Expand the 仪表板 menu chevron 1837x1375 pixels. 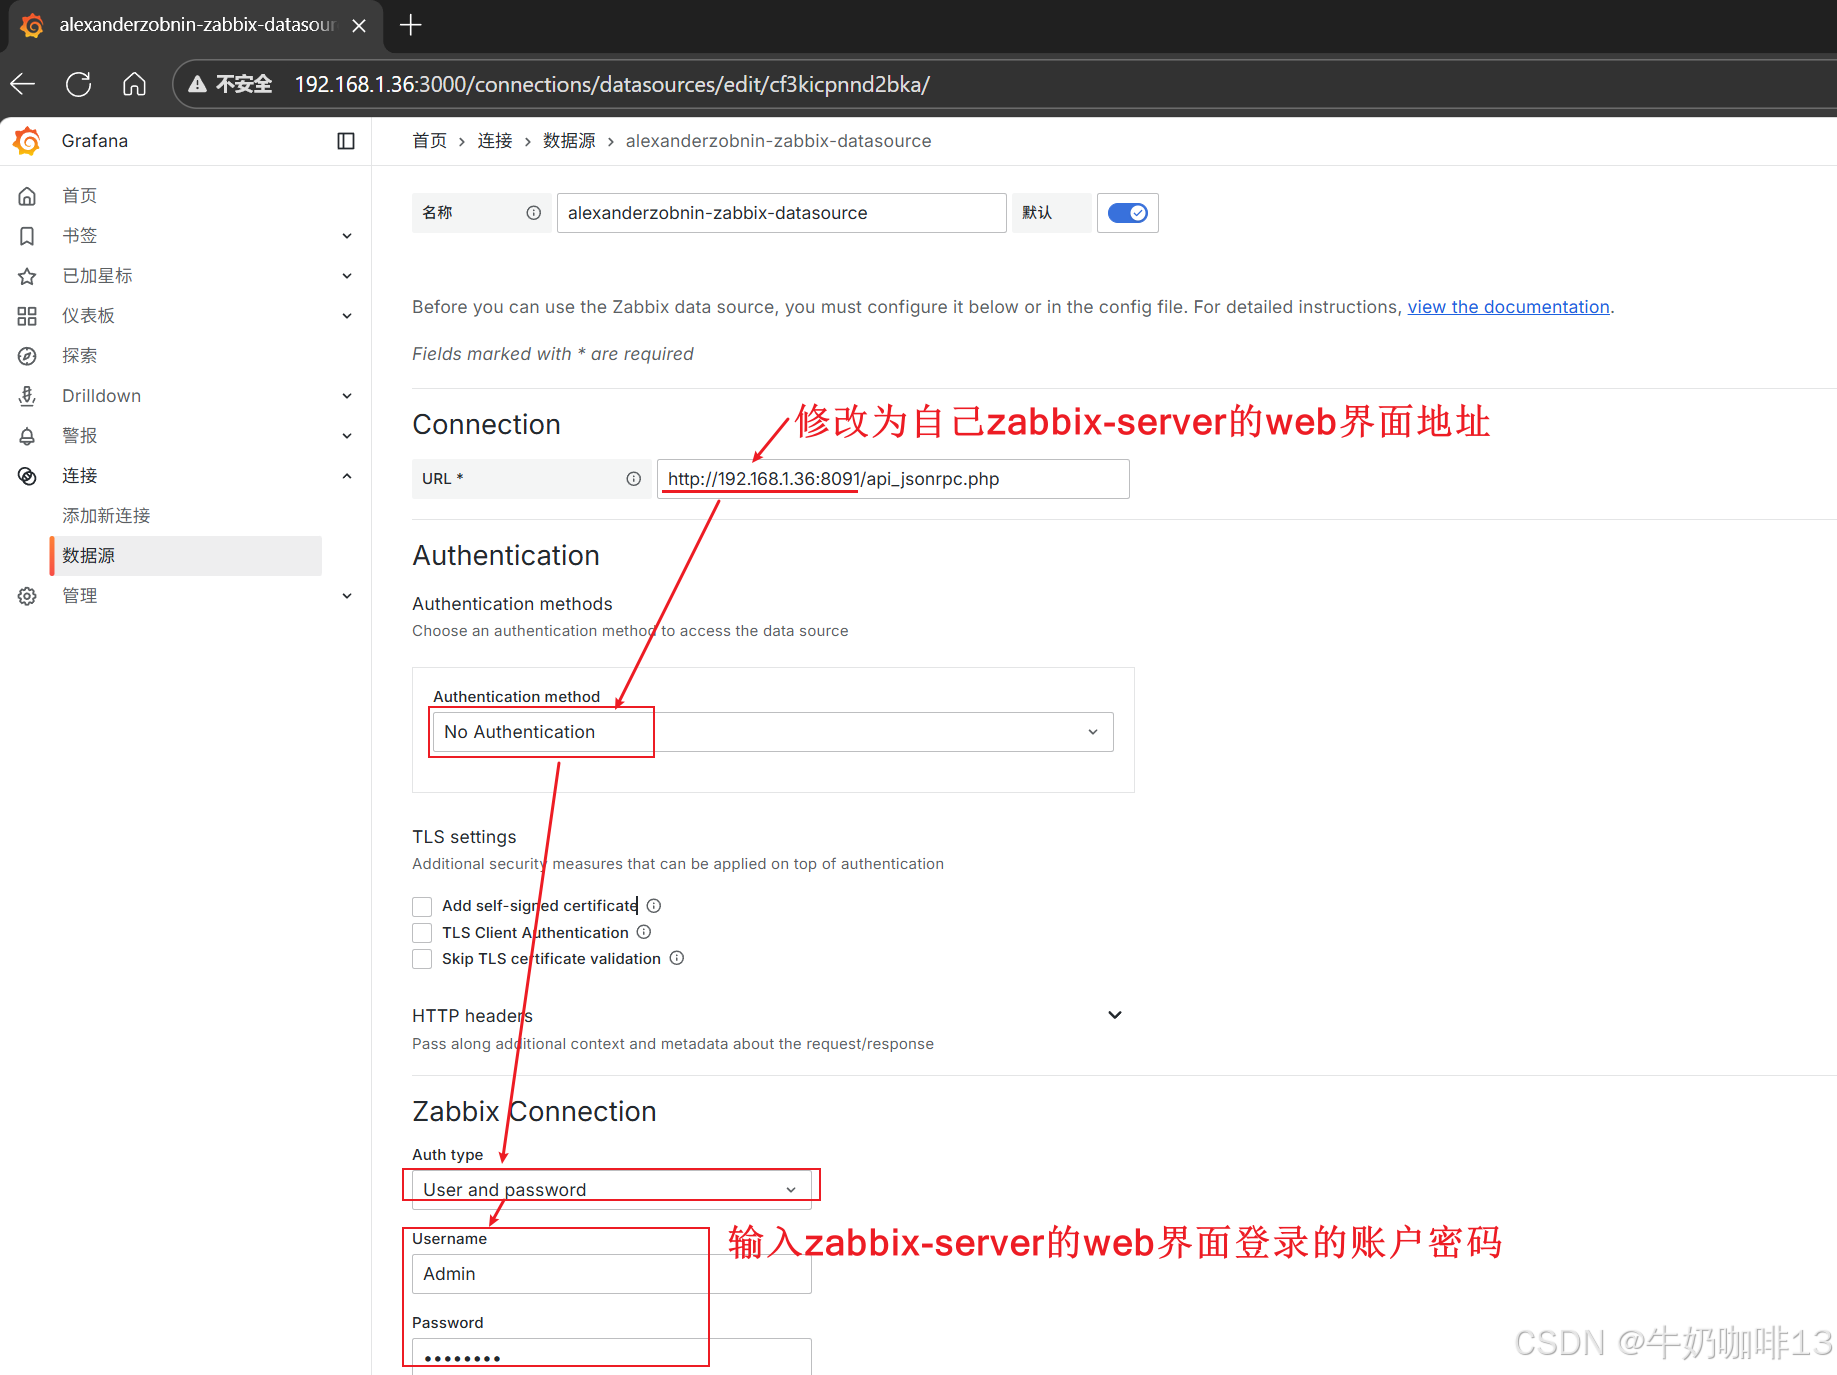[347, 316]
